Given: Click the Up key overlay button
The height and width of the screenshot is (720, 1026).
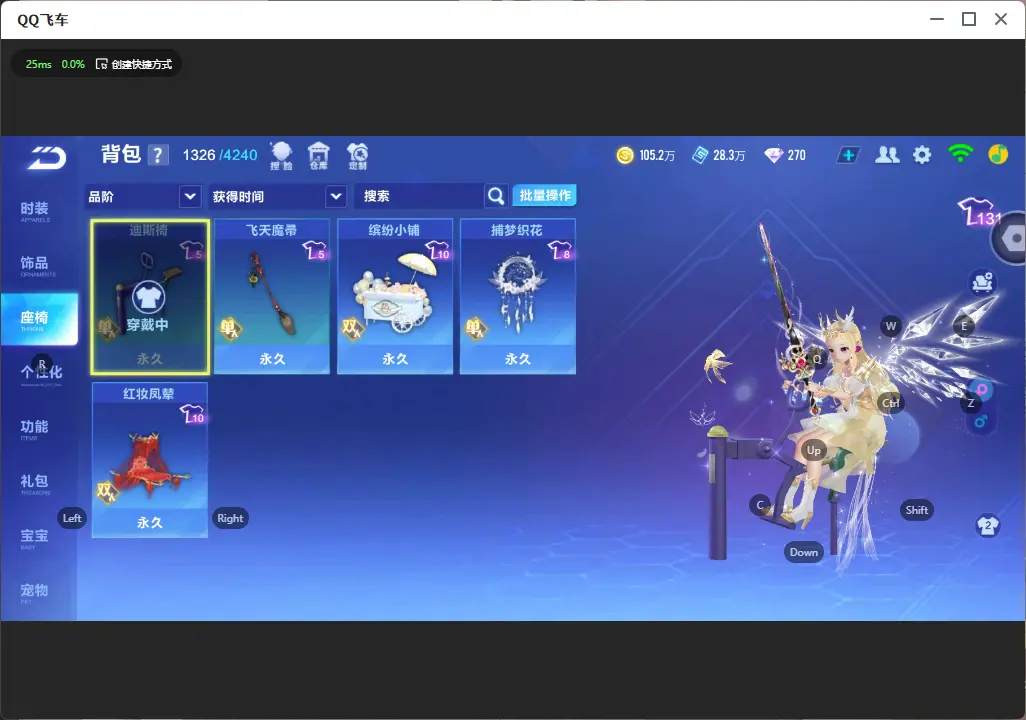Looking at the screenshot, I should click(813, 450).
